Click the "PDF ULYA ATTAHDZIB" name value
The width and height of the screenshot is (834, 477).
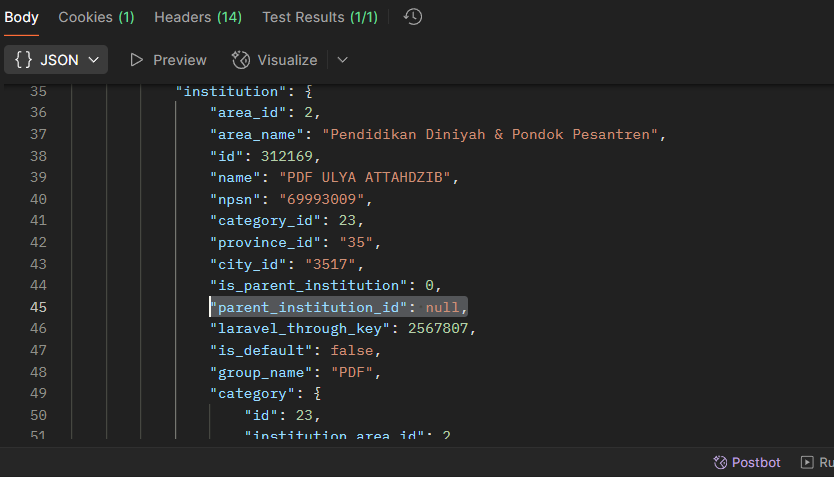click(367, 177)
